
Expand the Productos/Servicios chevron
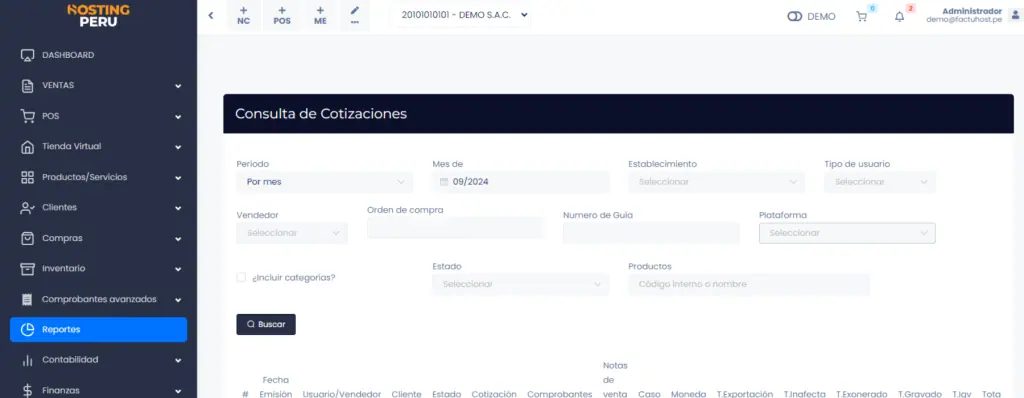178,177
